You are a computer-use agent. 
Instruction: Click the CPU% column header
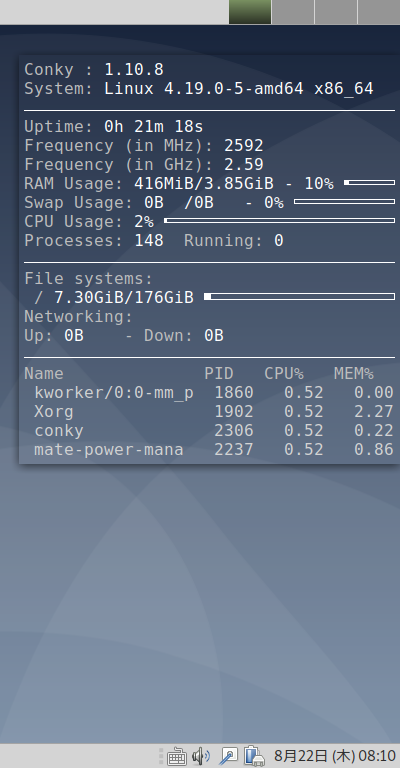284,374
